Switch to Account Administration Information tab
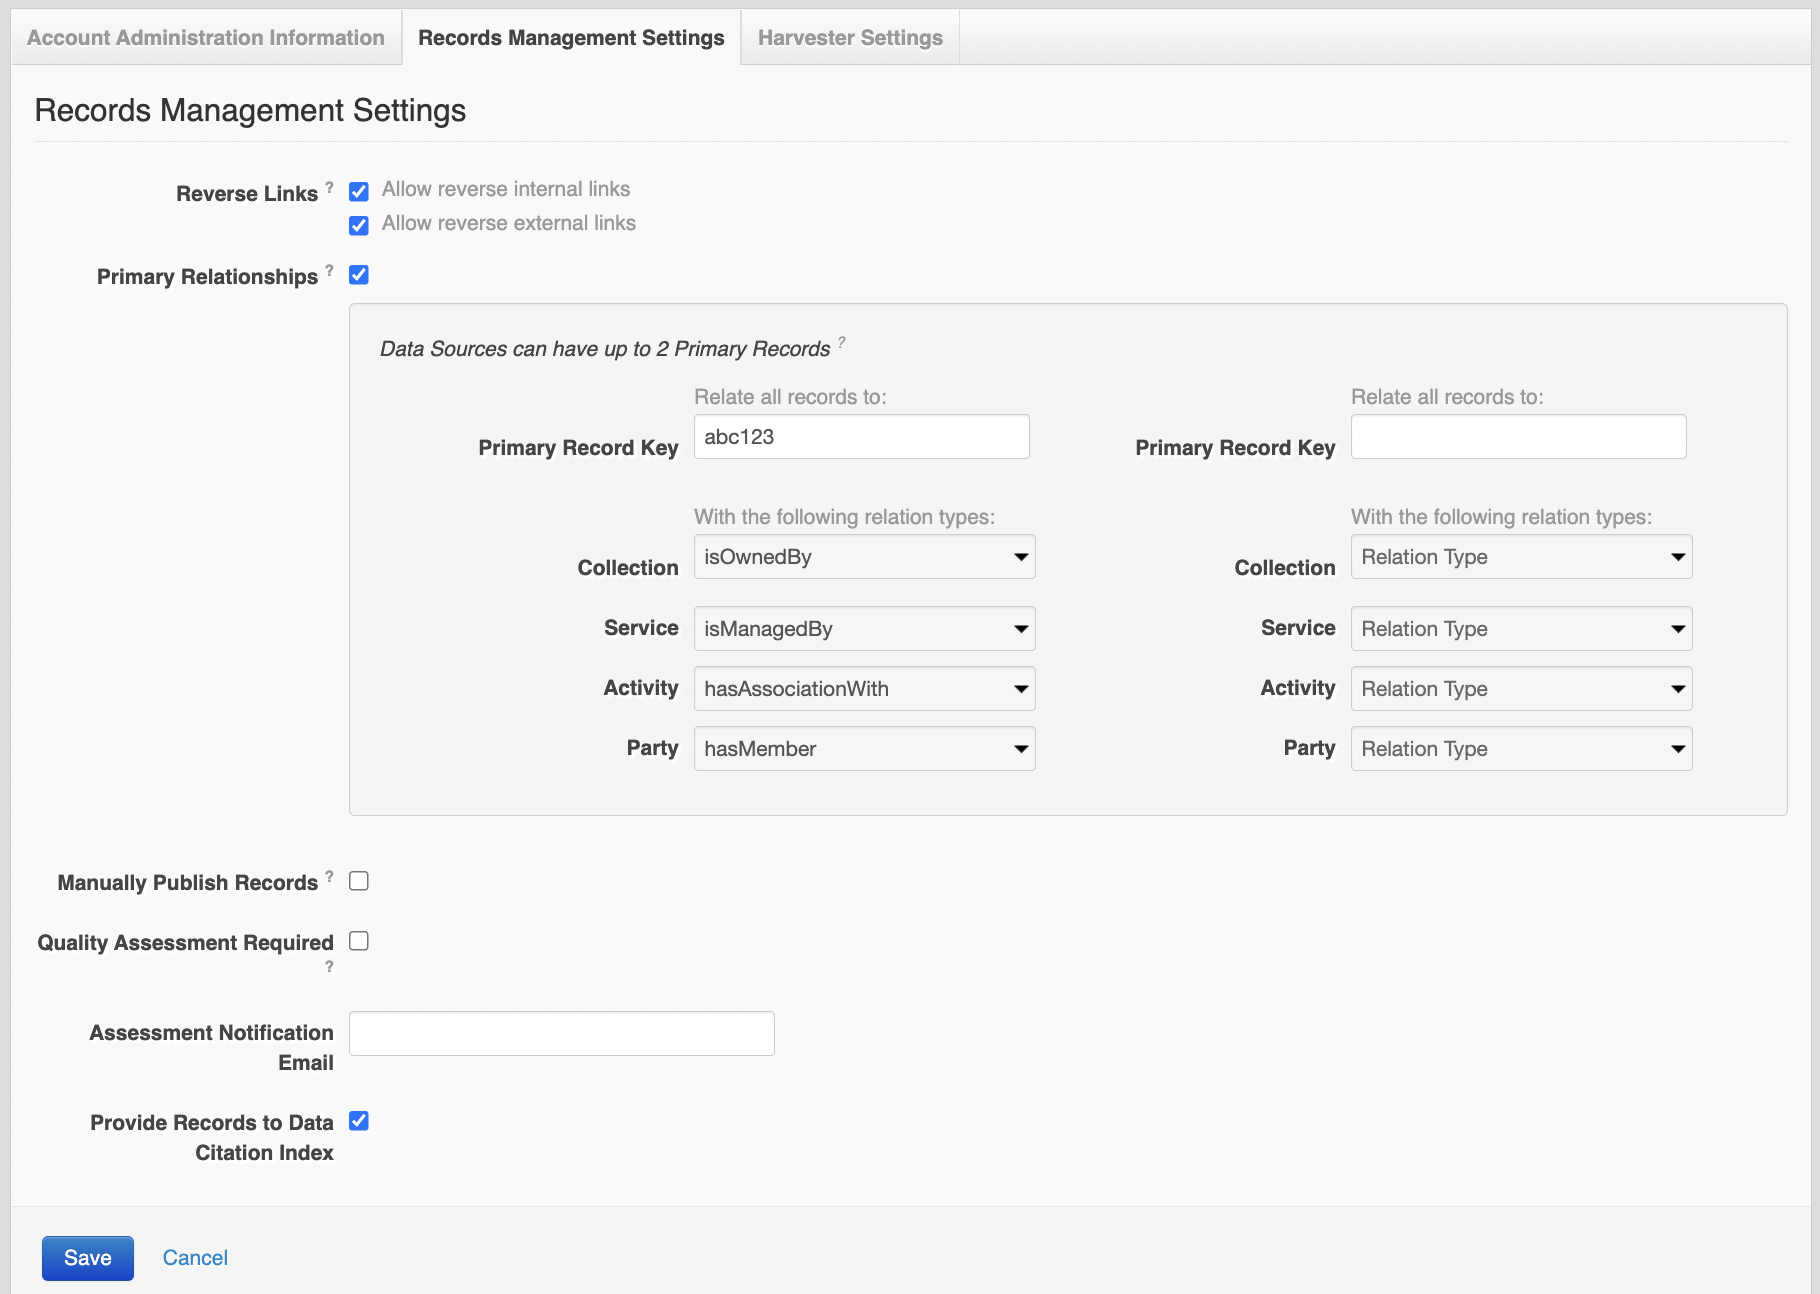The height and width of the screenshot is (1294, 1820). point(206,38)
